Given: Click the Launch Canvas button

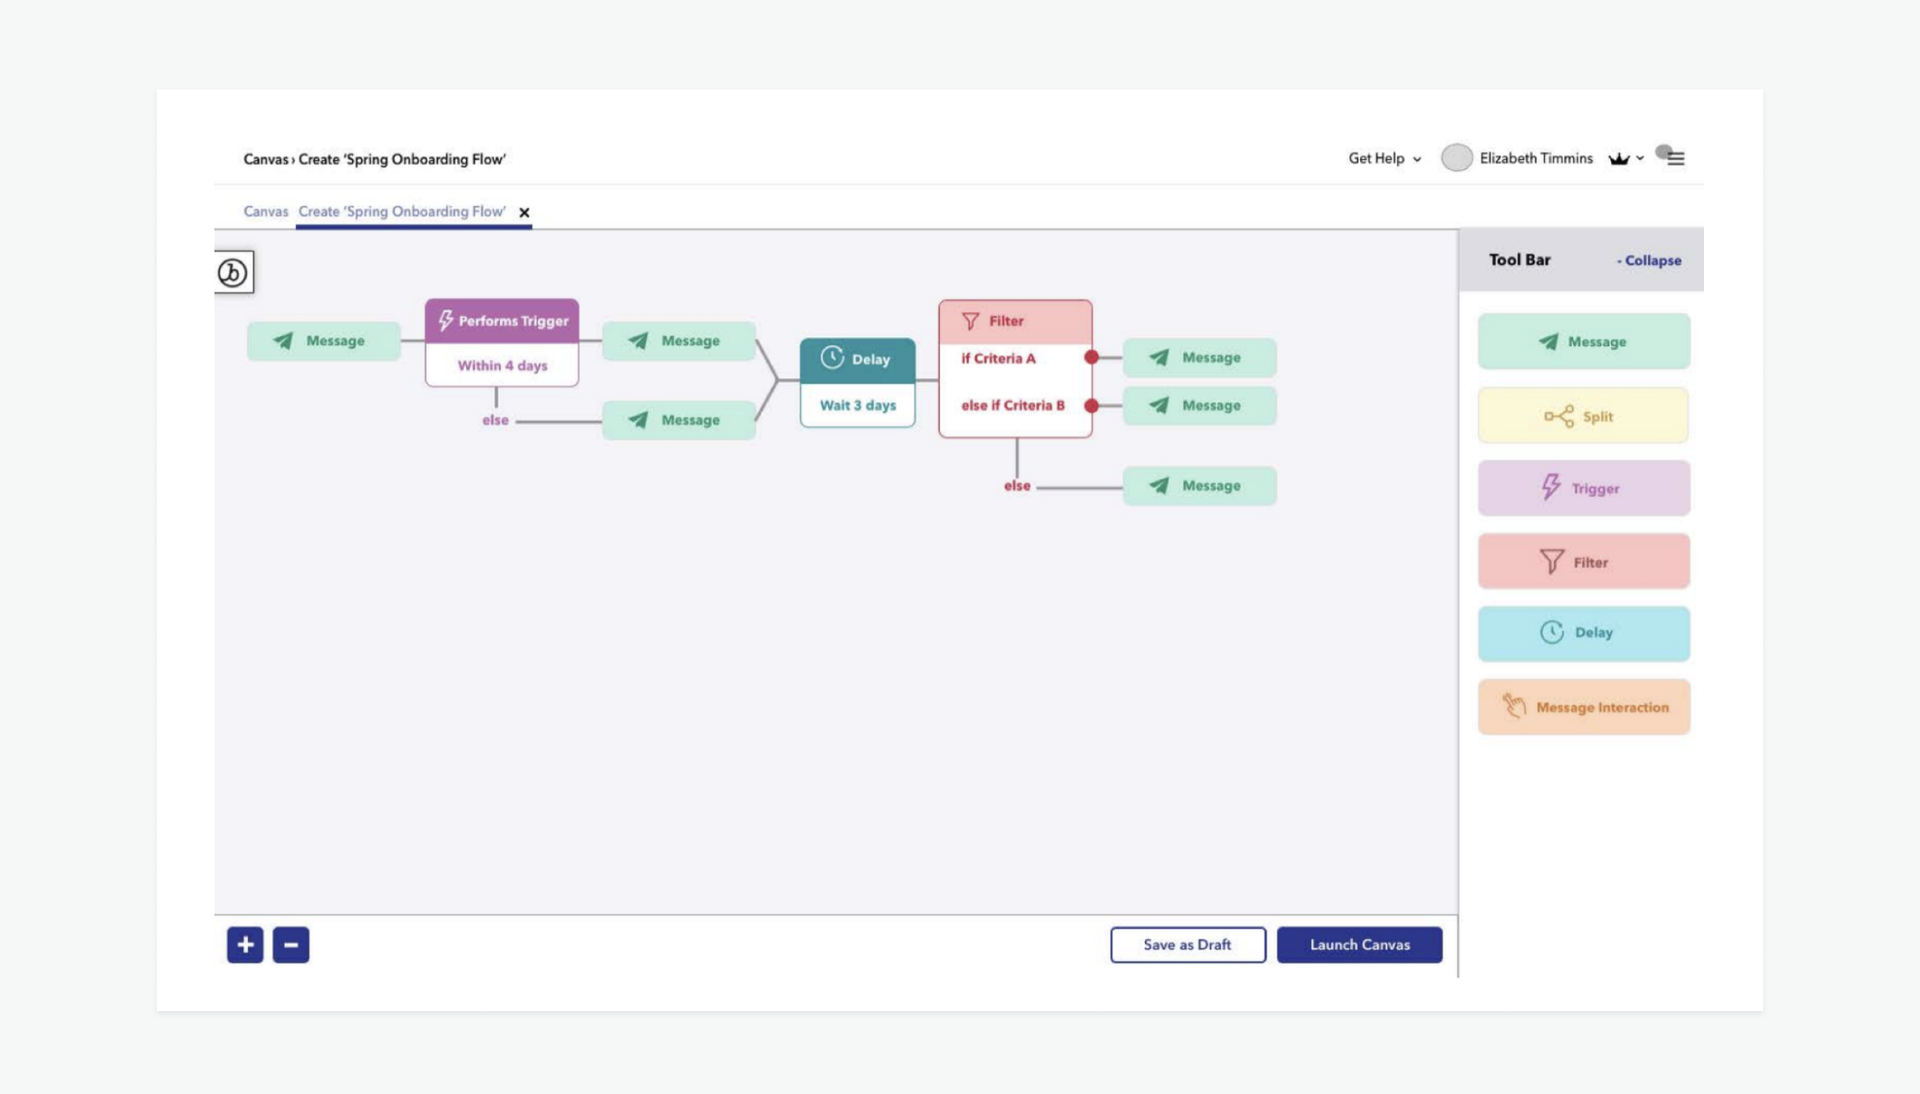Looking at the screenshot, I should [1360, 944].
